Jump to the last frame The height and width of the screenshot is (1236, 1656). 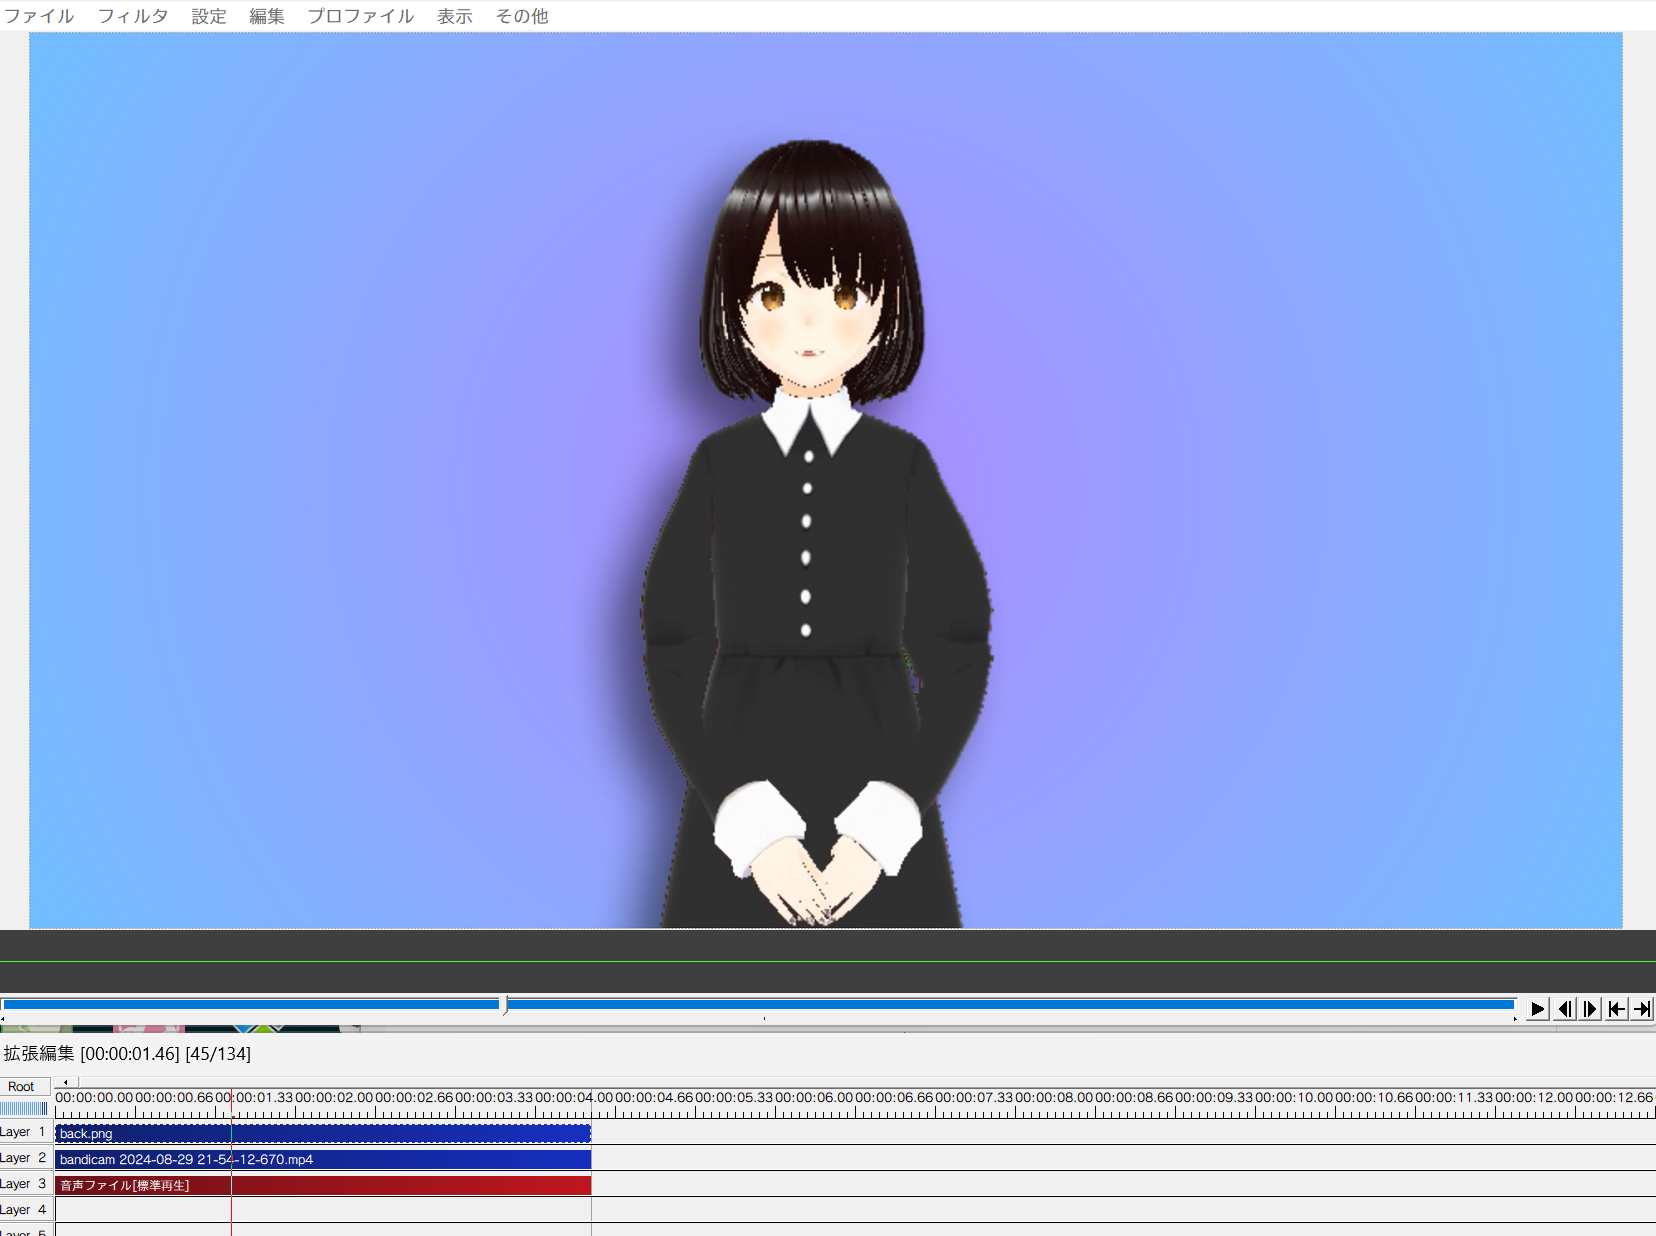[1642, 1009]
